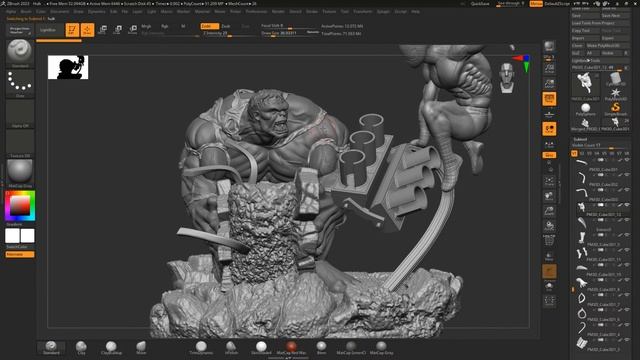Open MatCap Gray material picker in left shelf
This screenshot has width=640, height=360.
[x=20, y=173]
